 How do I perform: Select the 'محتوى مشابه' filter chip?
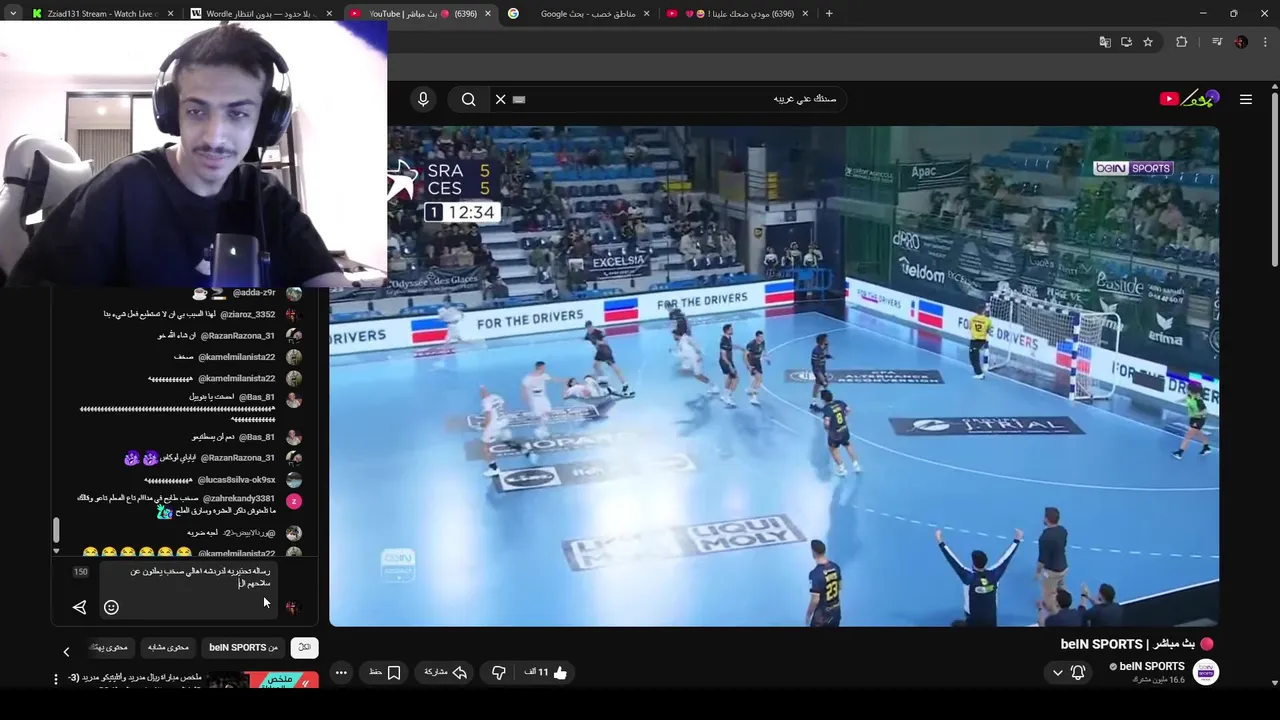coord(168,648)
